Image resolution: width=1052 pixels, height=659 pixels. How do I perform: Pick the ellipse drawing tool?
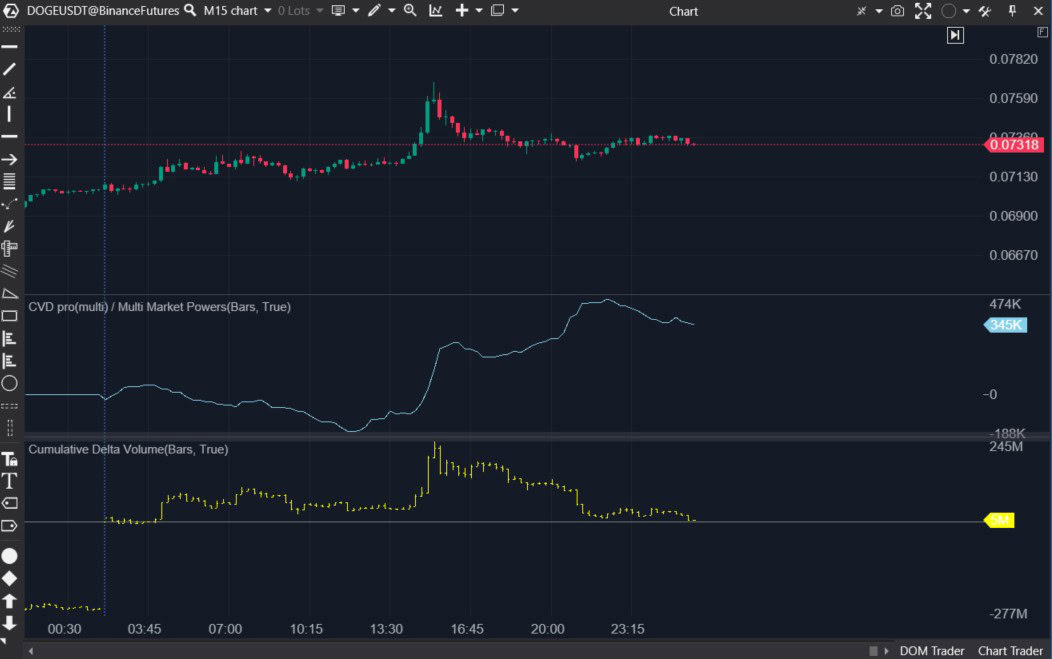coord(10,383)
